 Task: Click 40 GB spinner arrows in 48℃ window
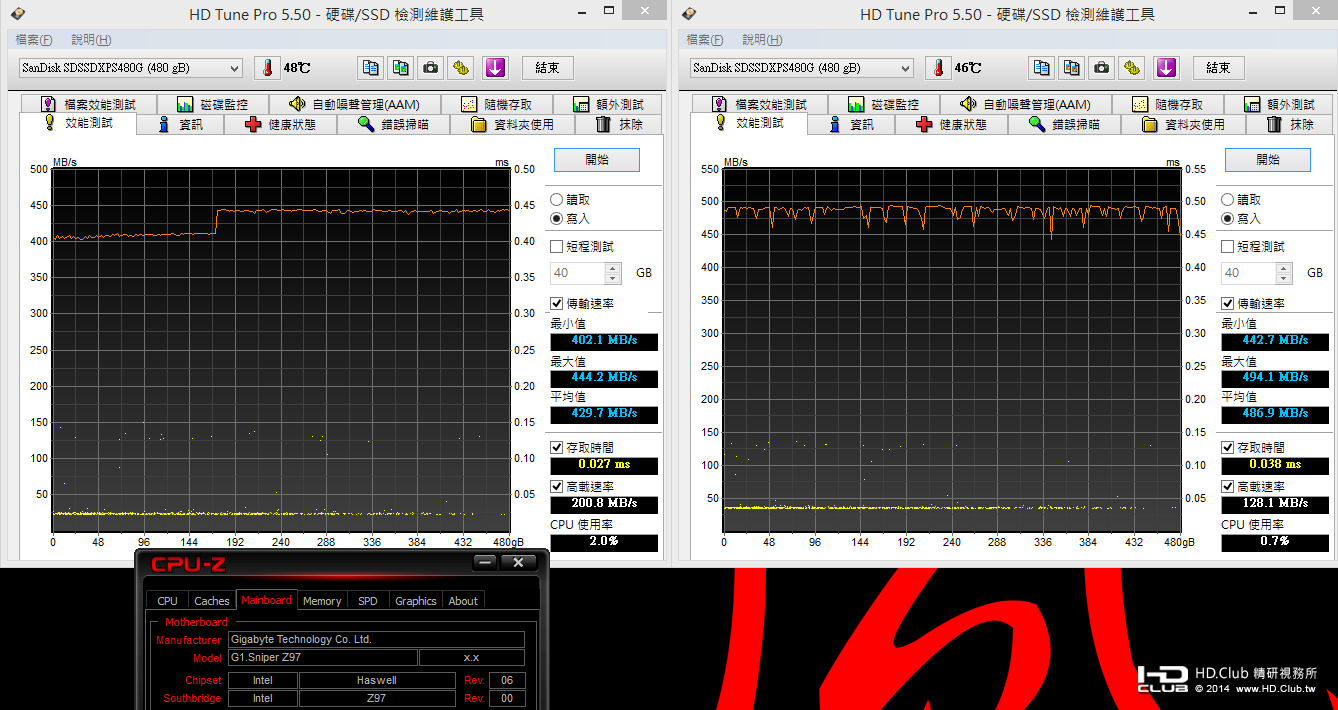coord(613,273)
